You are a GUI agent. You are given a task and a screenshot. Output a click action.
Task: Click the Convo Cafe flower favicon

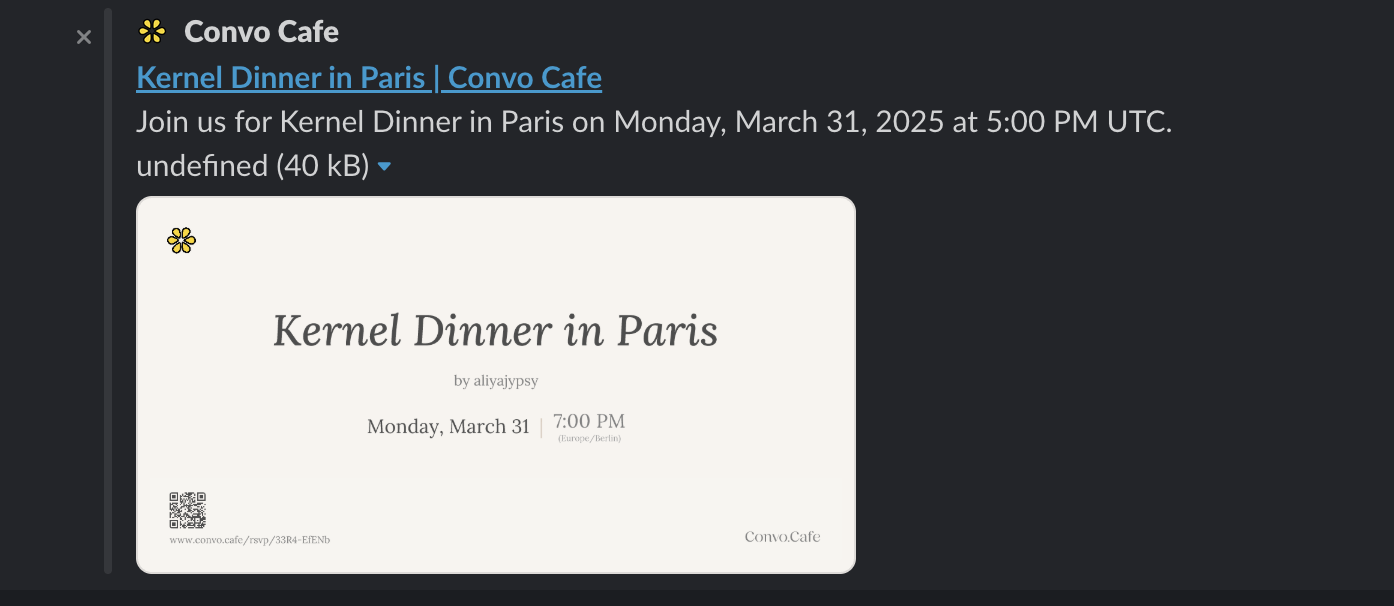pos(152,32)
